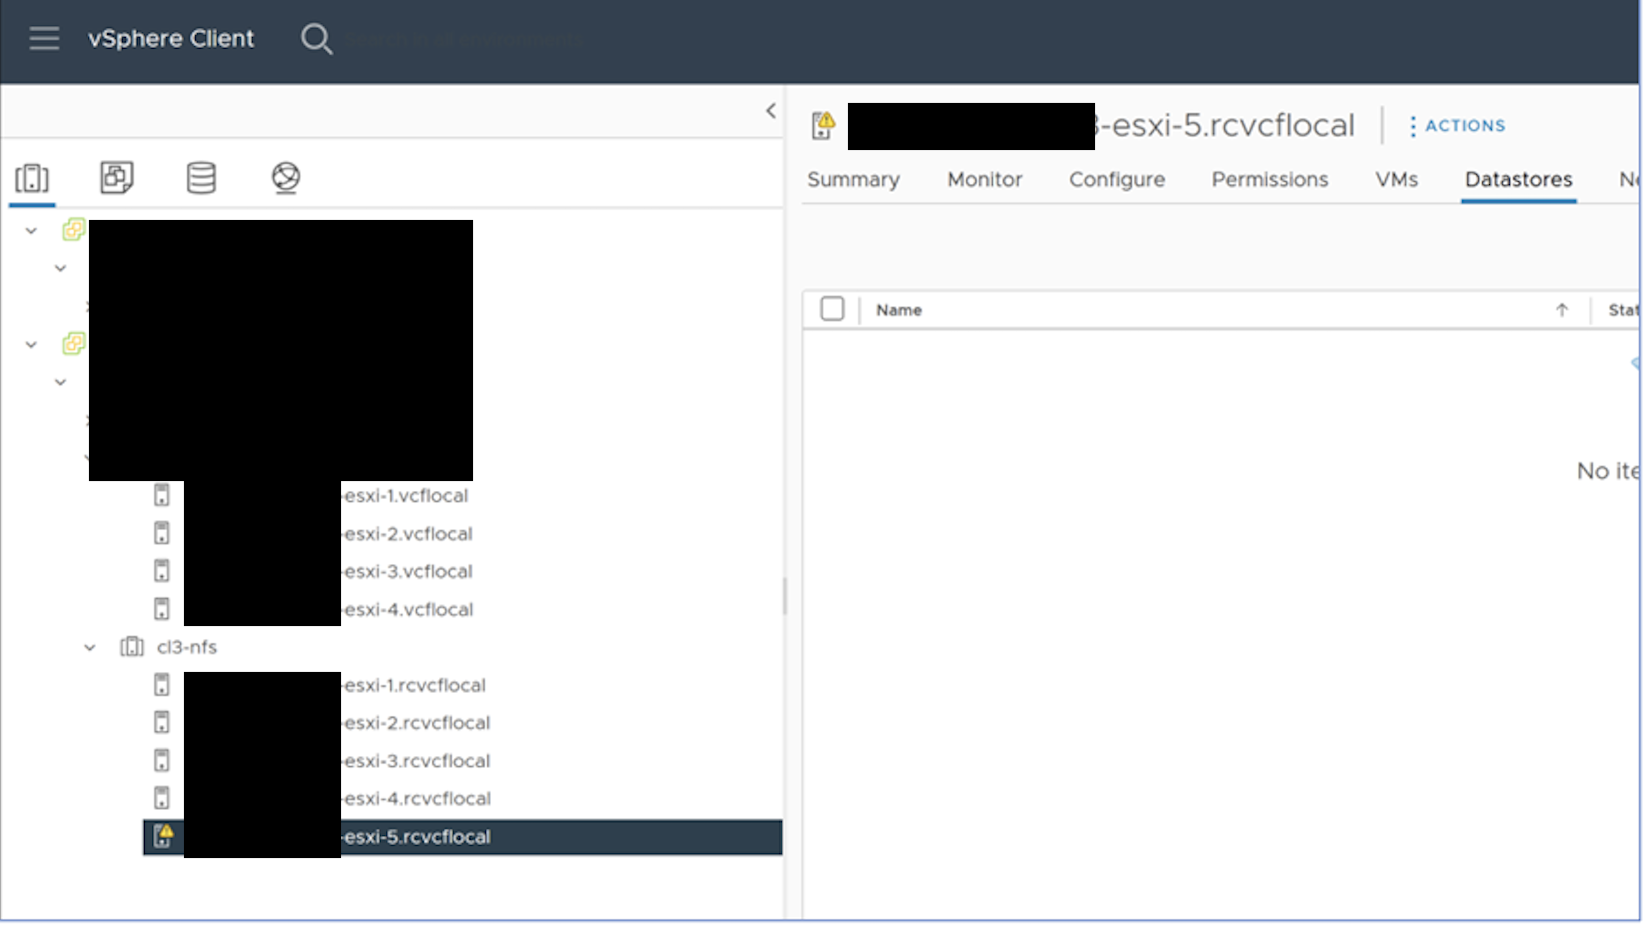Click host icon for esxi-3.rcvcflocal
This screenshot has height=930, width=1648.
(x=162, y=761)
